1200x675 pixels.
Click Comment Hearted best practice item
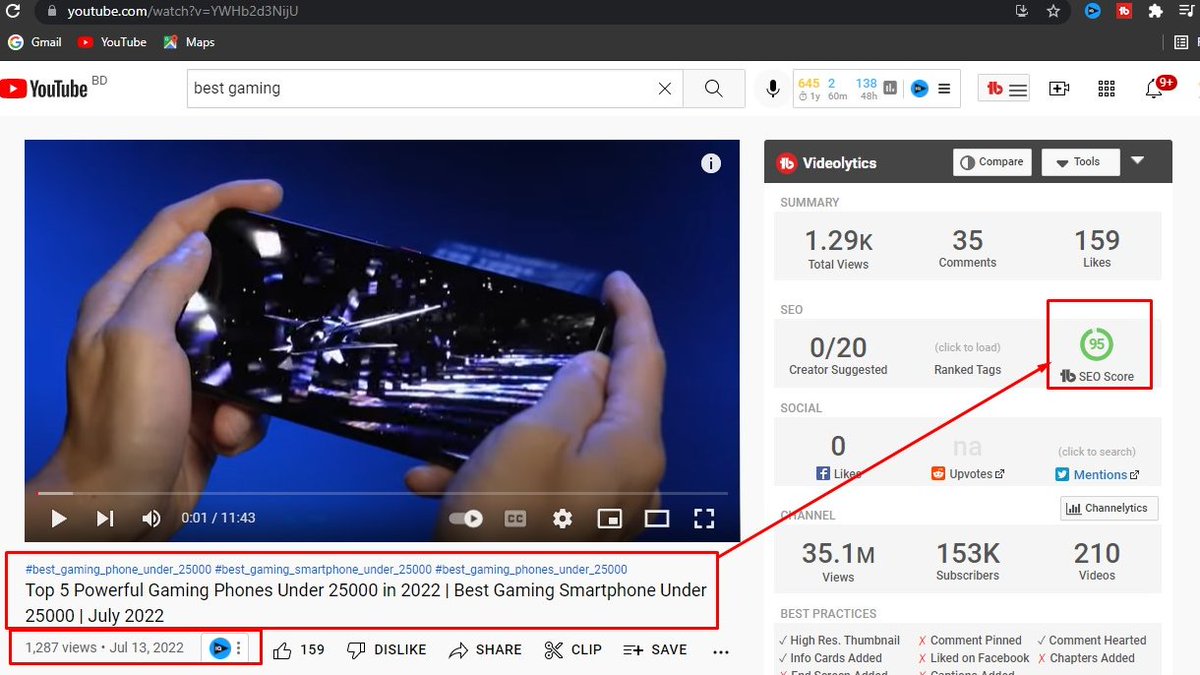[x=1091, y=640]
